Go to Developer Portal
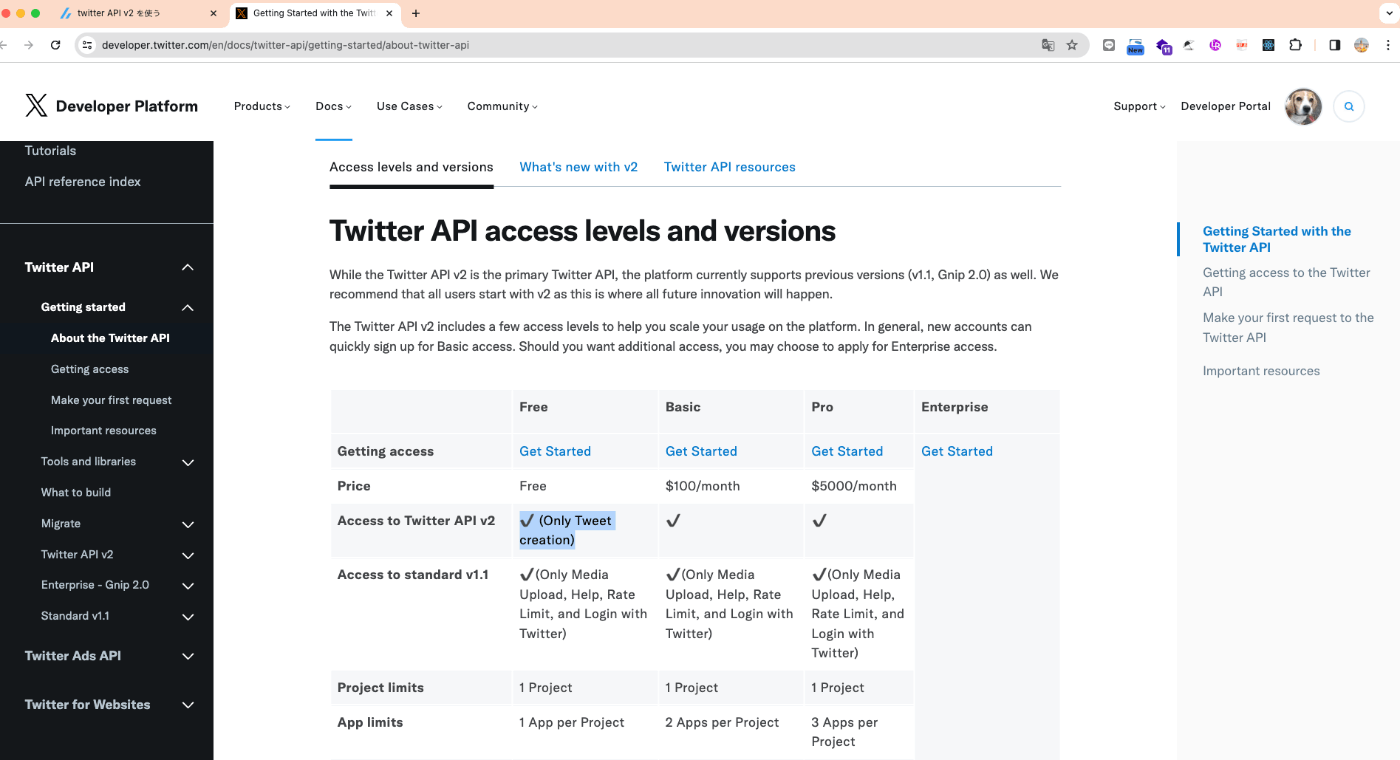Image resolution: width=1400 pixels, height=760 pixels. click(1225, 106)
